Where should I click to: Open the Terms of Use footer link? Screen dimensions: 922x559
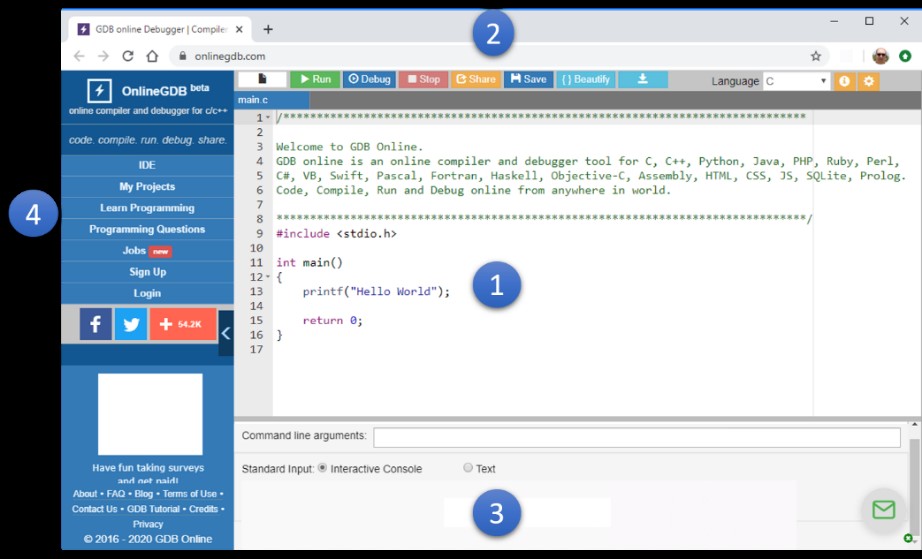coord(189,494)
